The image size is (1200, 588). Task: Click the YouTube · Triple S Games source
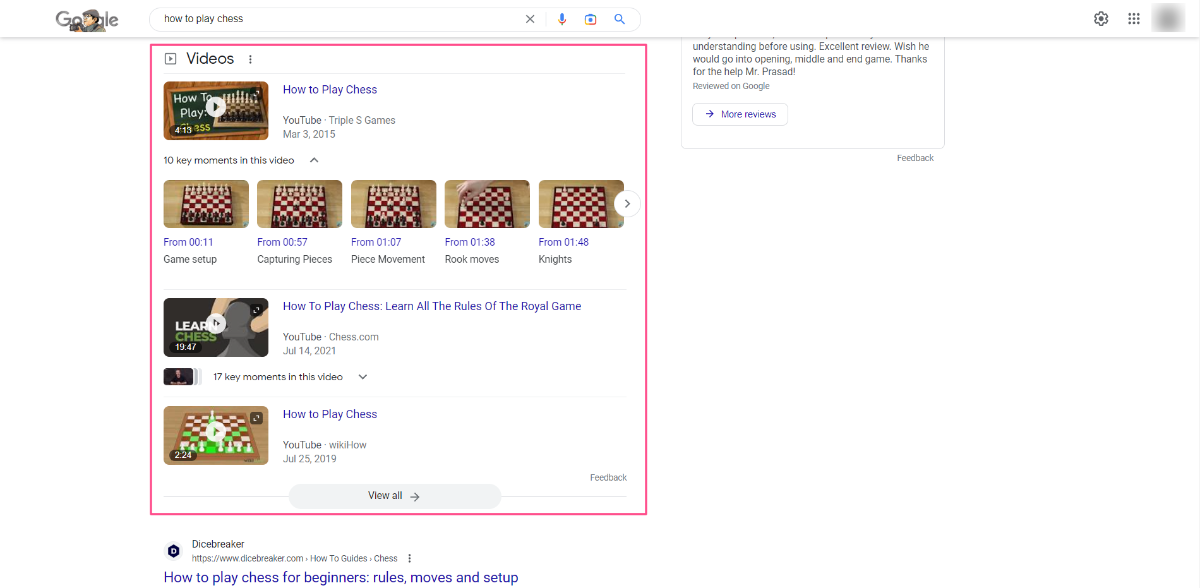(339, 120)
